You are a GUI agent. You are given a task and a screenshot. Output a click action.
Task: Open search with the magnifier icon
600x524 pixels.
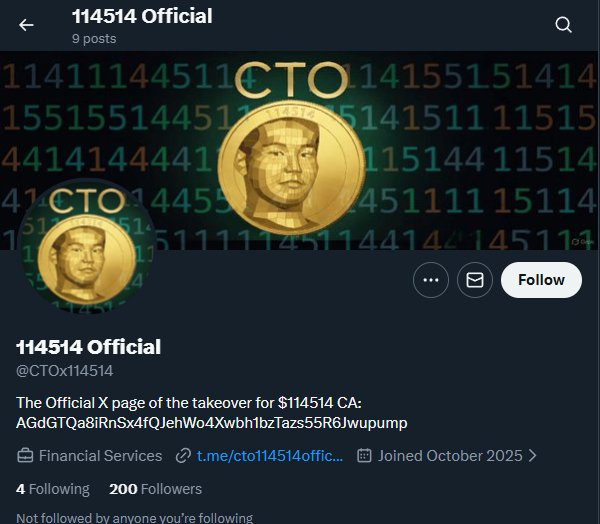[564, 25]
